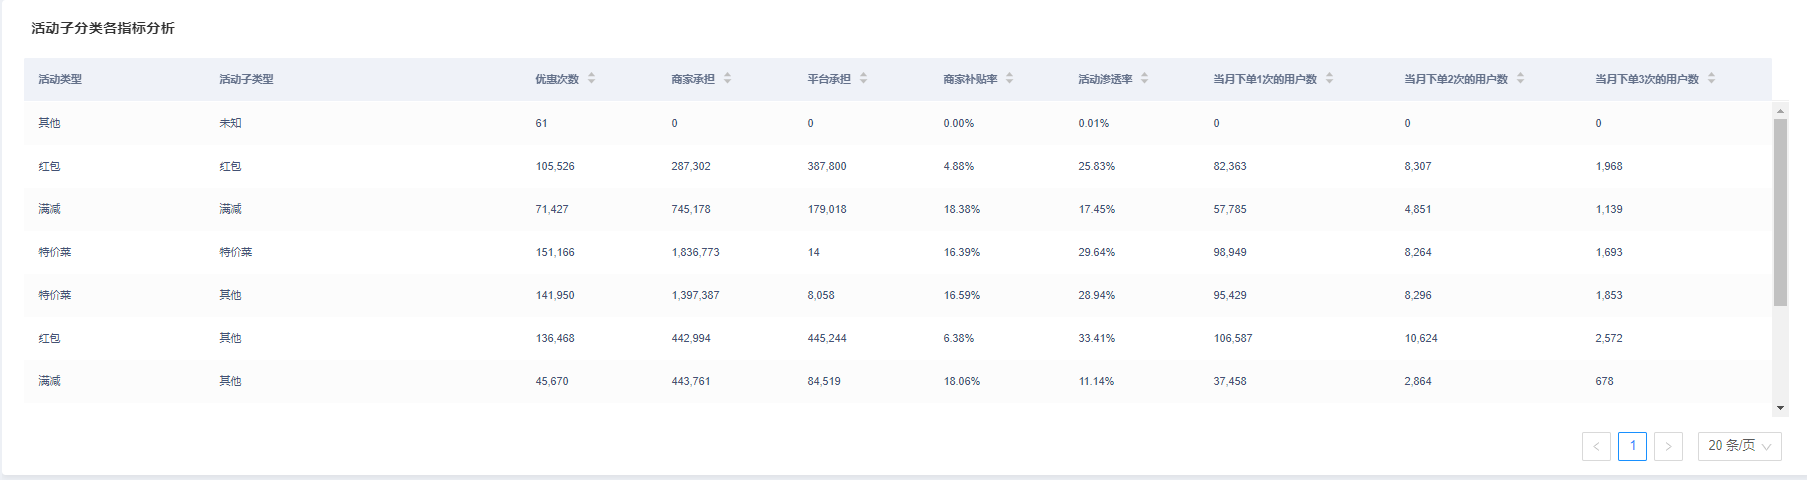Viewport: 1807px width, 480px height.
Task: Click the value 82,363 cell
Action: [1230, 166]
